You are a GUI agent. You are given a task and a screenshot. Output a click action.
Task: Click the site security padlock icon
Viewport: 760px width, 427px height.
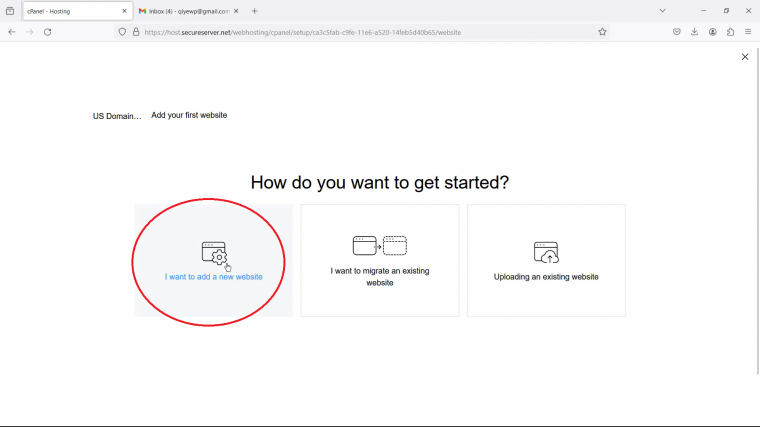[x=136, y=32]
